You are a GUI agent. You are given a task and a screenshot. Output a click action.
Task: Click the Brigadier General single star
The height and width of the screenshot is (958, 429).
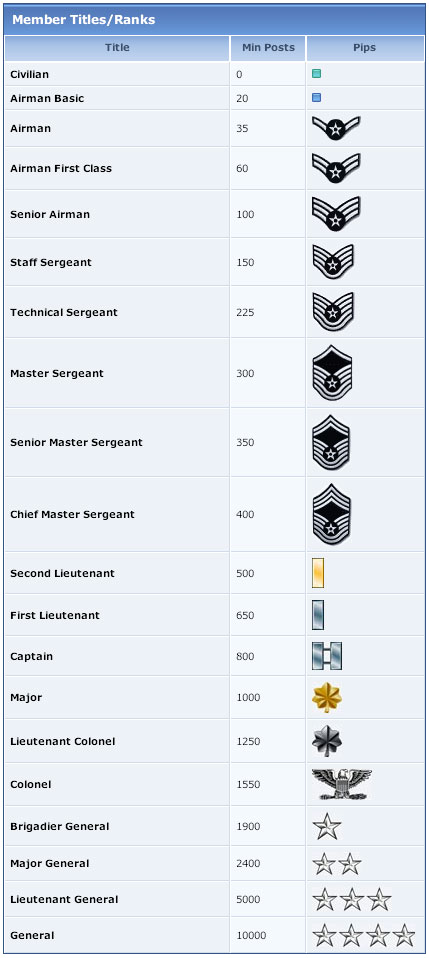326,826
